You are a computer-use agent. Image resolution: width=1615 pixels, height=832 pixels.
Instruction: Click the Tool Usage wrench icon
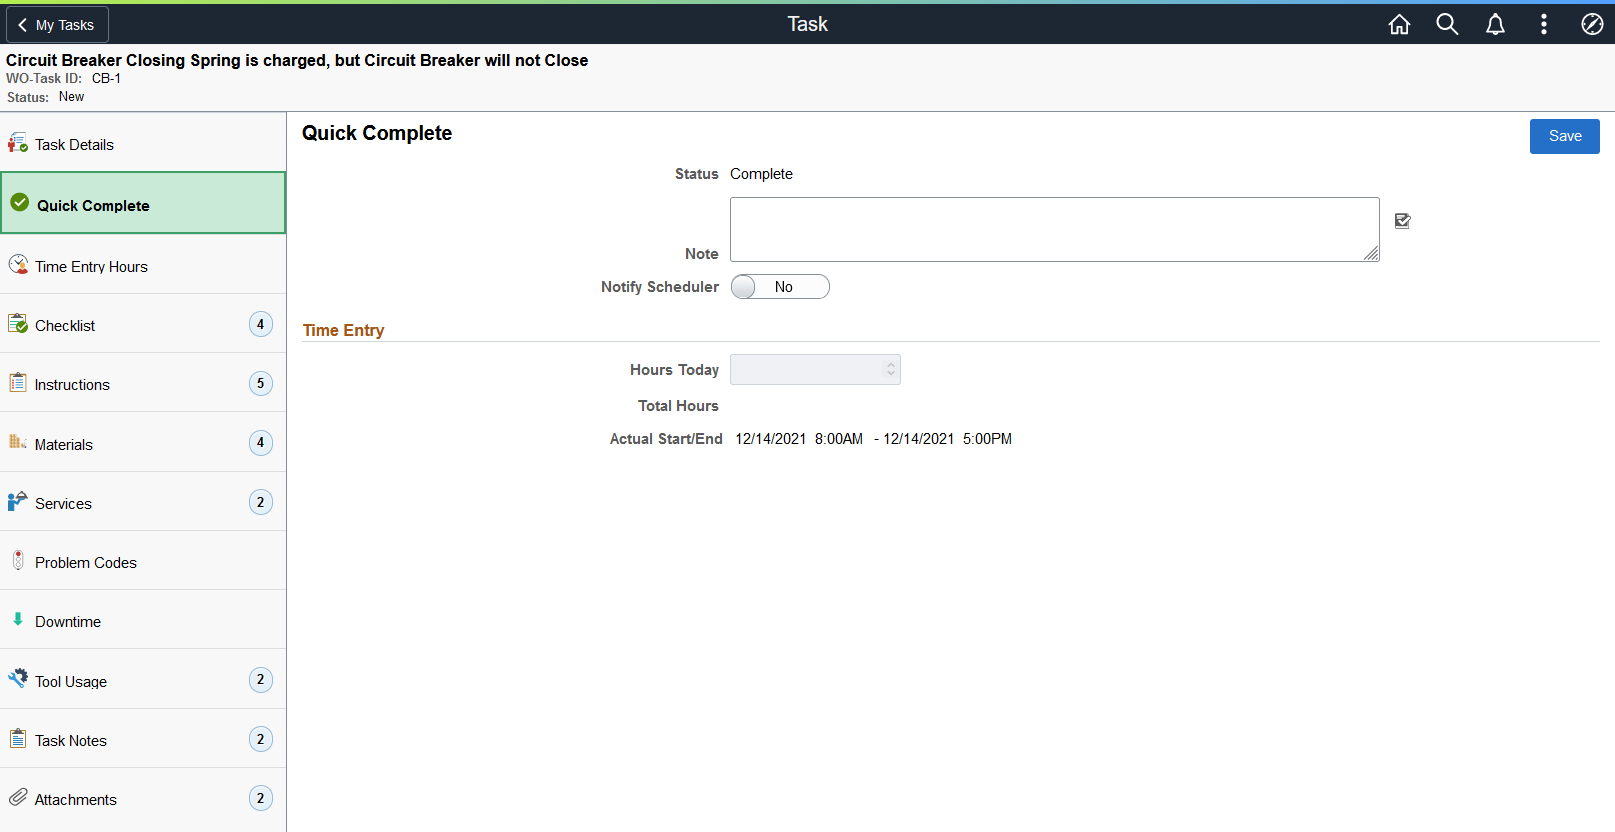[x=18, y=678]
